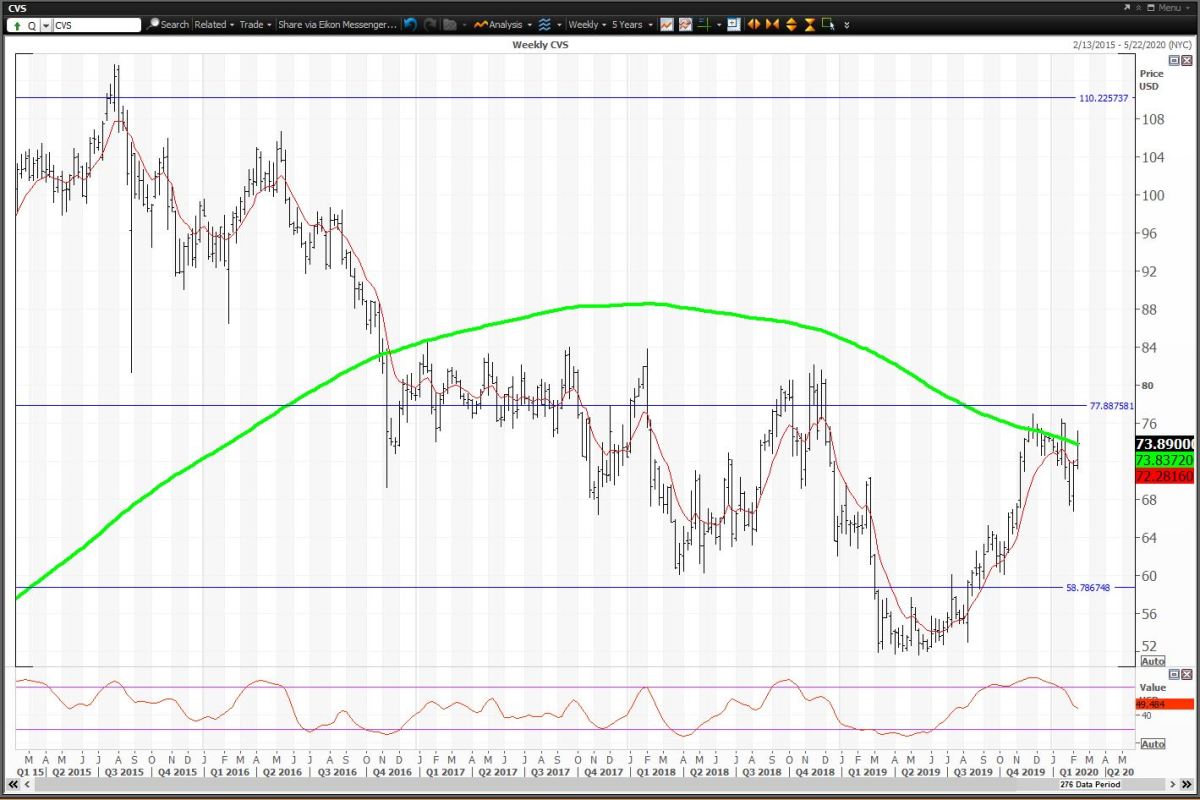The image size is (1200, 800).
Task: Click the window restore icon near Menu
Action: tap(1150, 8)
